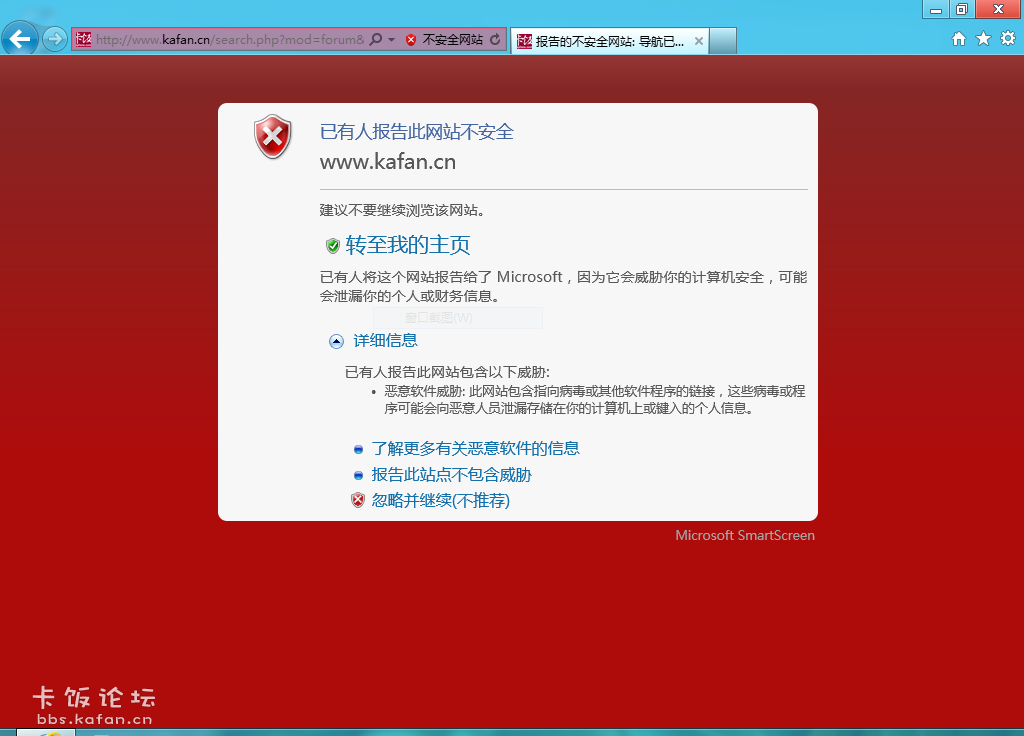Select the 报告的不安全网站 tab
This screenshot has height=736, width=1024.
(x=609, y=41)
